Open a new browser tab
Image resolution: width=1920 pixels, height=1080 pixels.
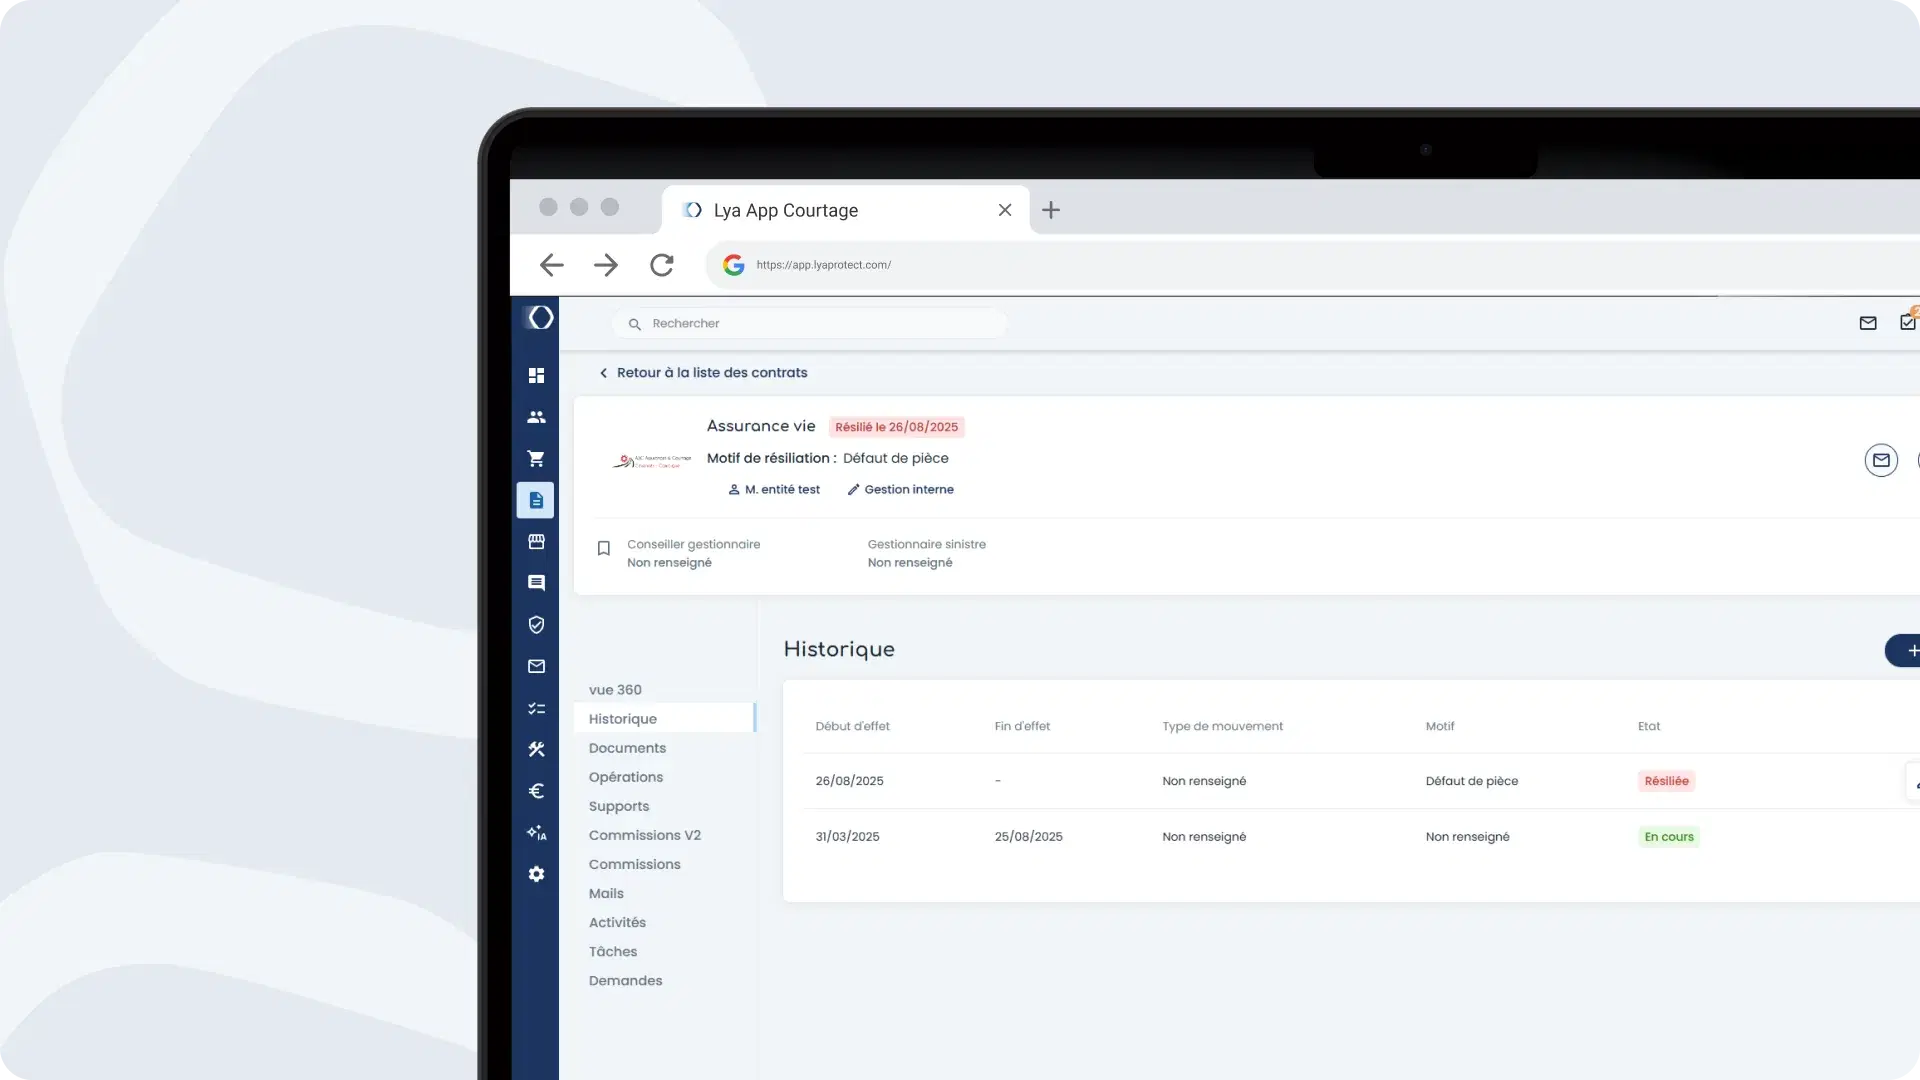(x=1051, y=210)
